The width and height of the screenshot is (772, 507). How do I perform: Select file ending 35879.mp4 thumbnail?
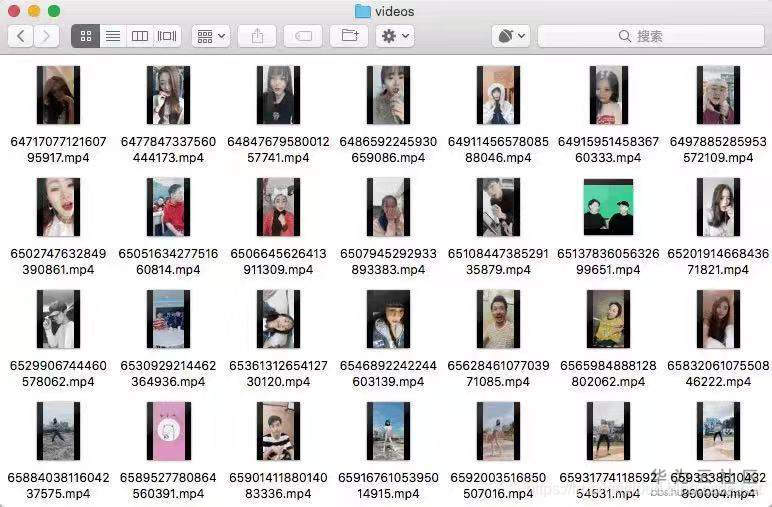(x=498, y=207)
